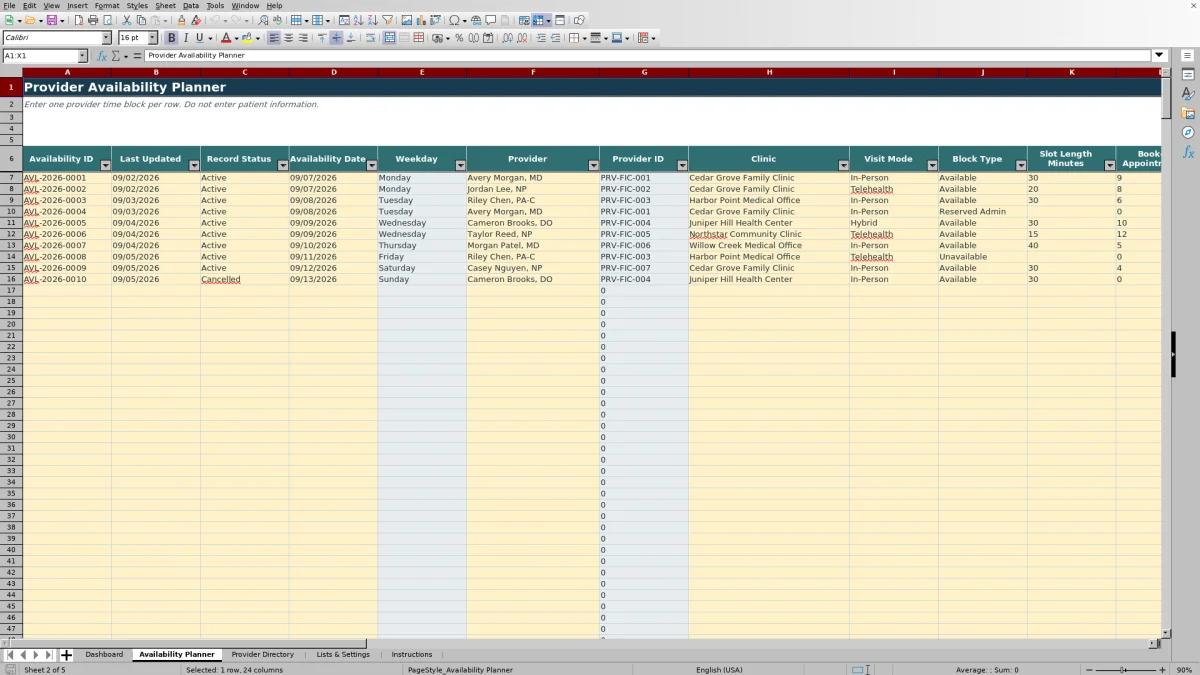1200x675 pixels.
Task: Add a new sheet with plus button
Action: [x=67, y=655]
